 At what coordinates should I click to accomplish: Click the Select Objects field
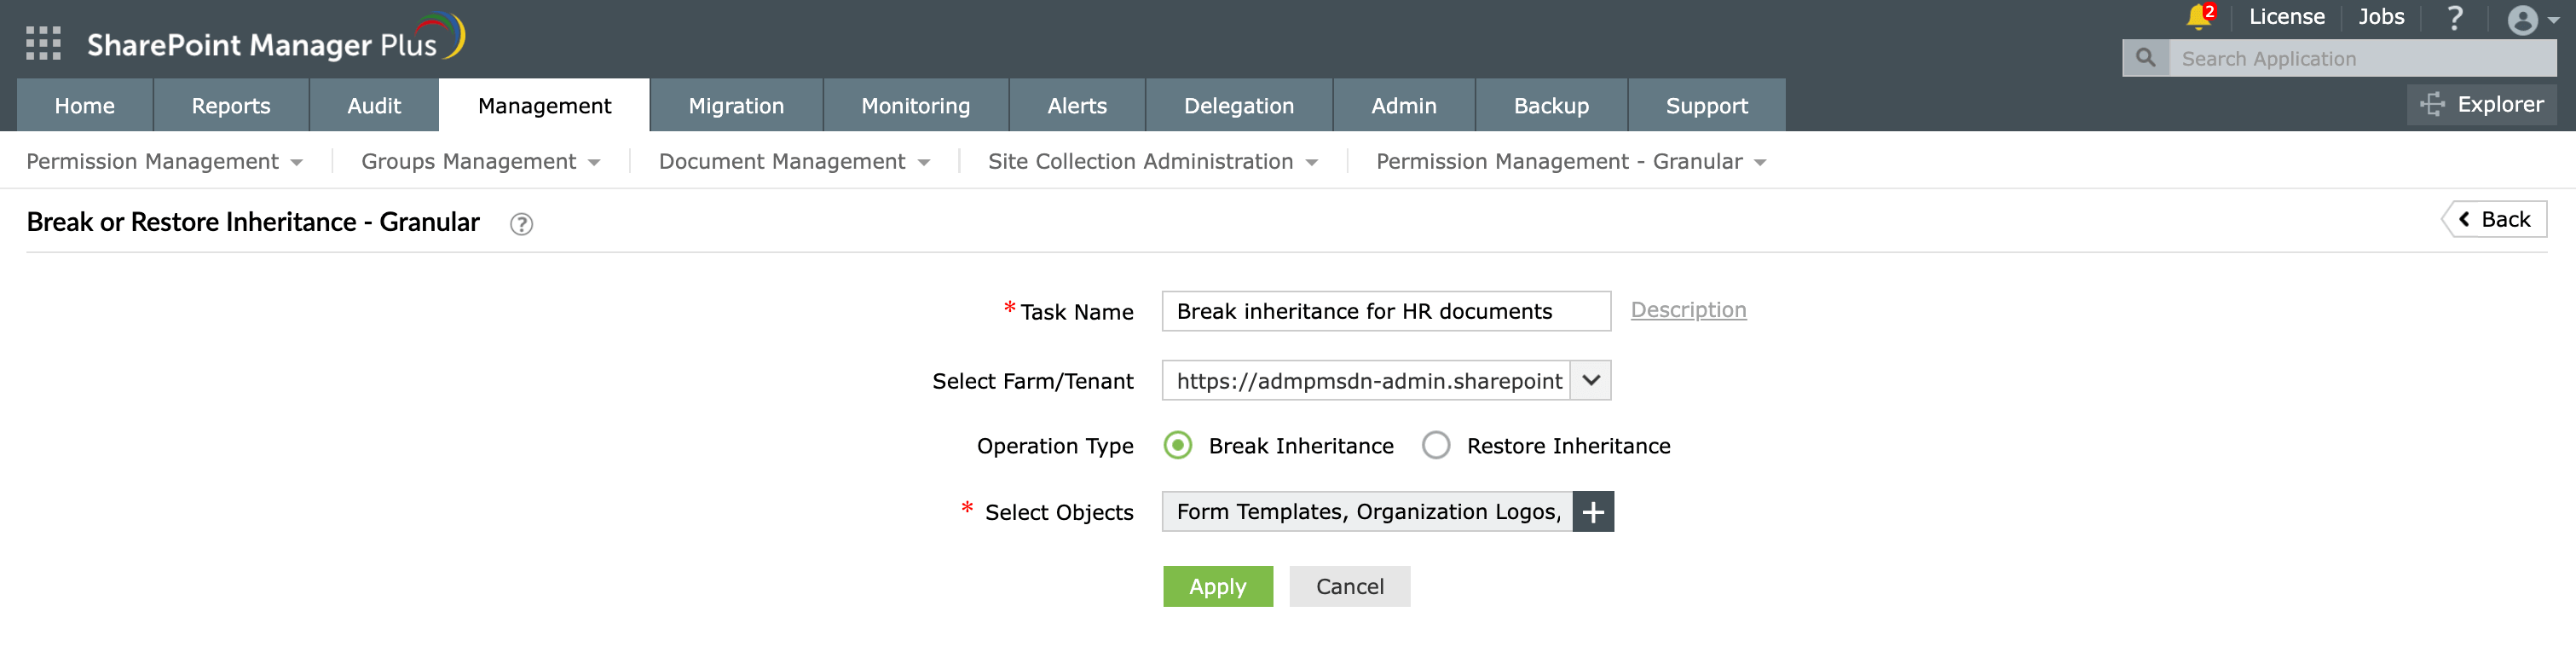point(1367,512)
